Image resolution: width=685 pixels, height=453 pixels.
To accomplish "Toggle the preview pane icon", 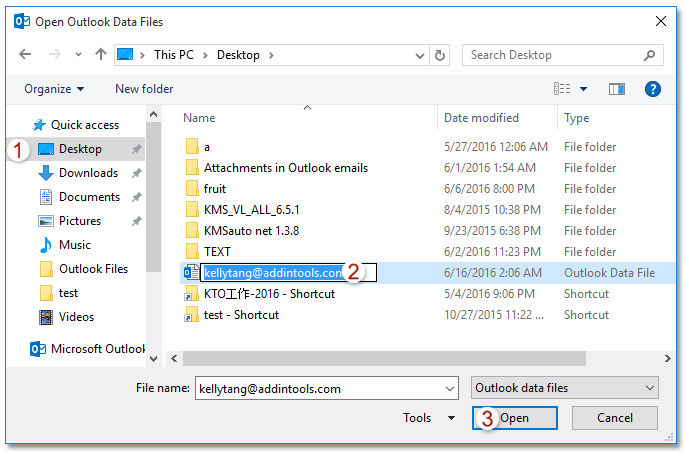I will pos(616,89).
